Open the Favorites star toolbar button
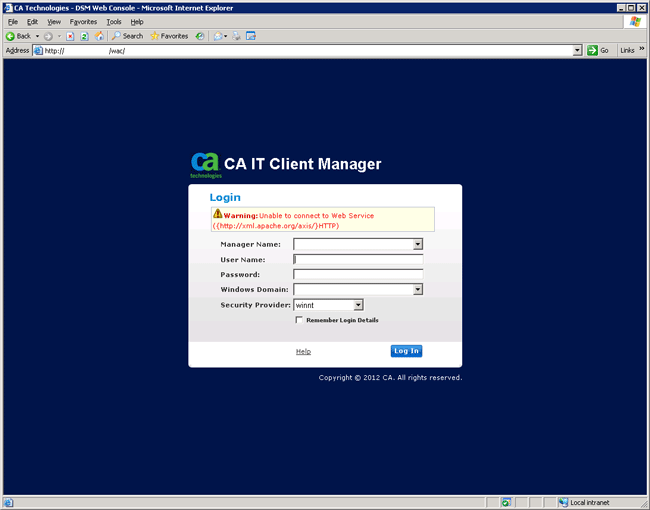The height and width of the screenshot is (510, 650). 169,36
